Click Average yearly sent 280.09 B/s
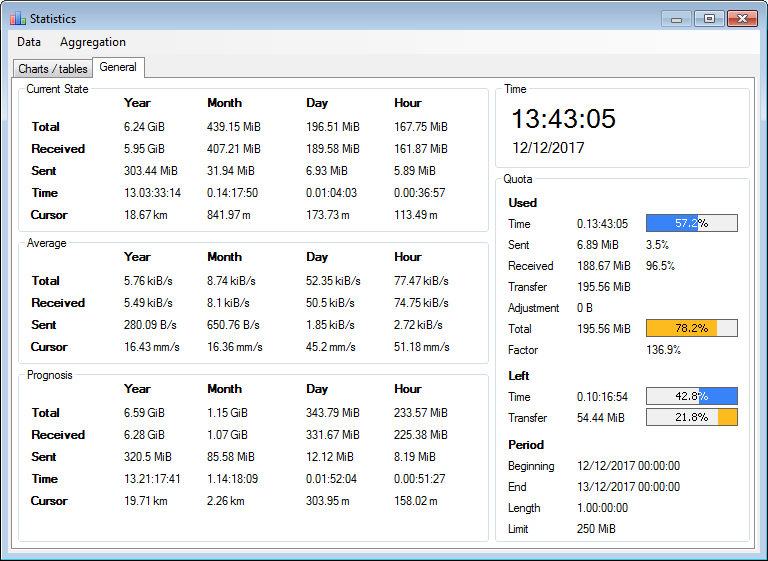 click(x=150, y=325)
